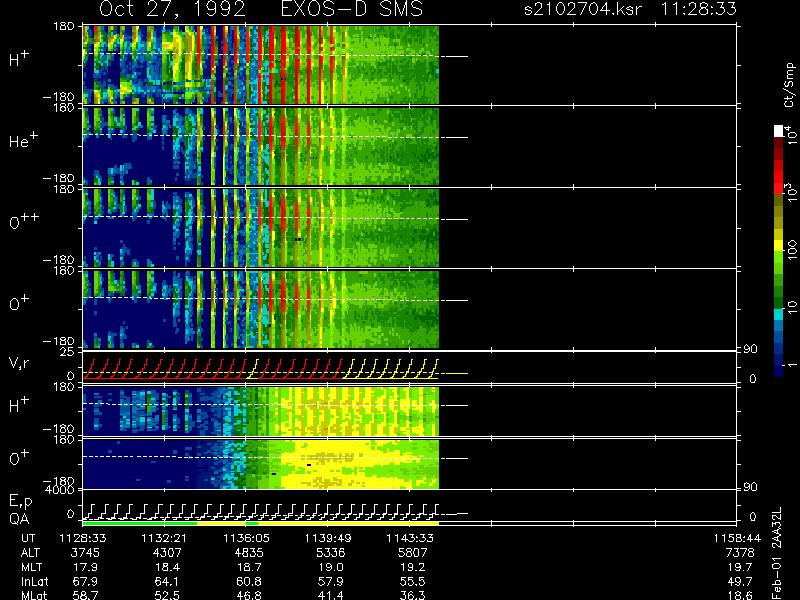Click the yellow velocity trace in V,r panel
800x600 pixels.
(x=391, y=368)
